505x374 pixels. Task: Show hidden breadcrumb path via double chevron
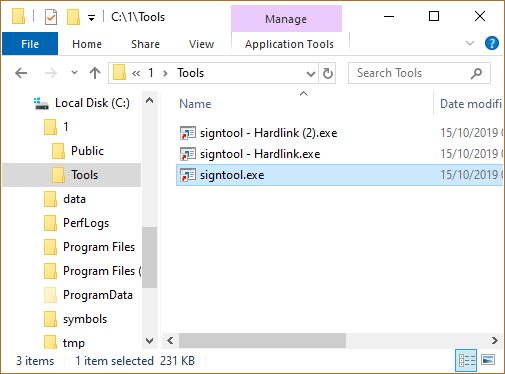click(x=136, y=73)
